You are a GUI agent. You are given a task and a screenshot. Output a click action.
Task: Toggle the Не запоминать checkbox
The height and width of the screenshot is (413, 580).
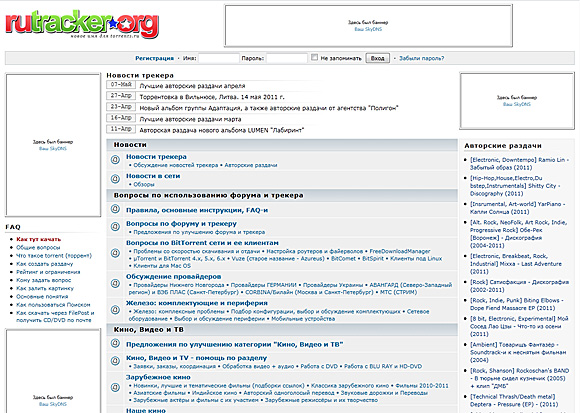(x=314, y=57)
